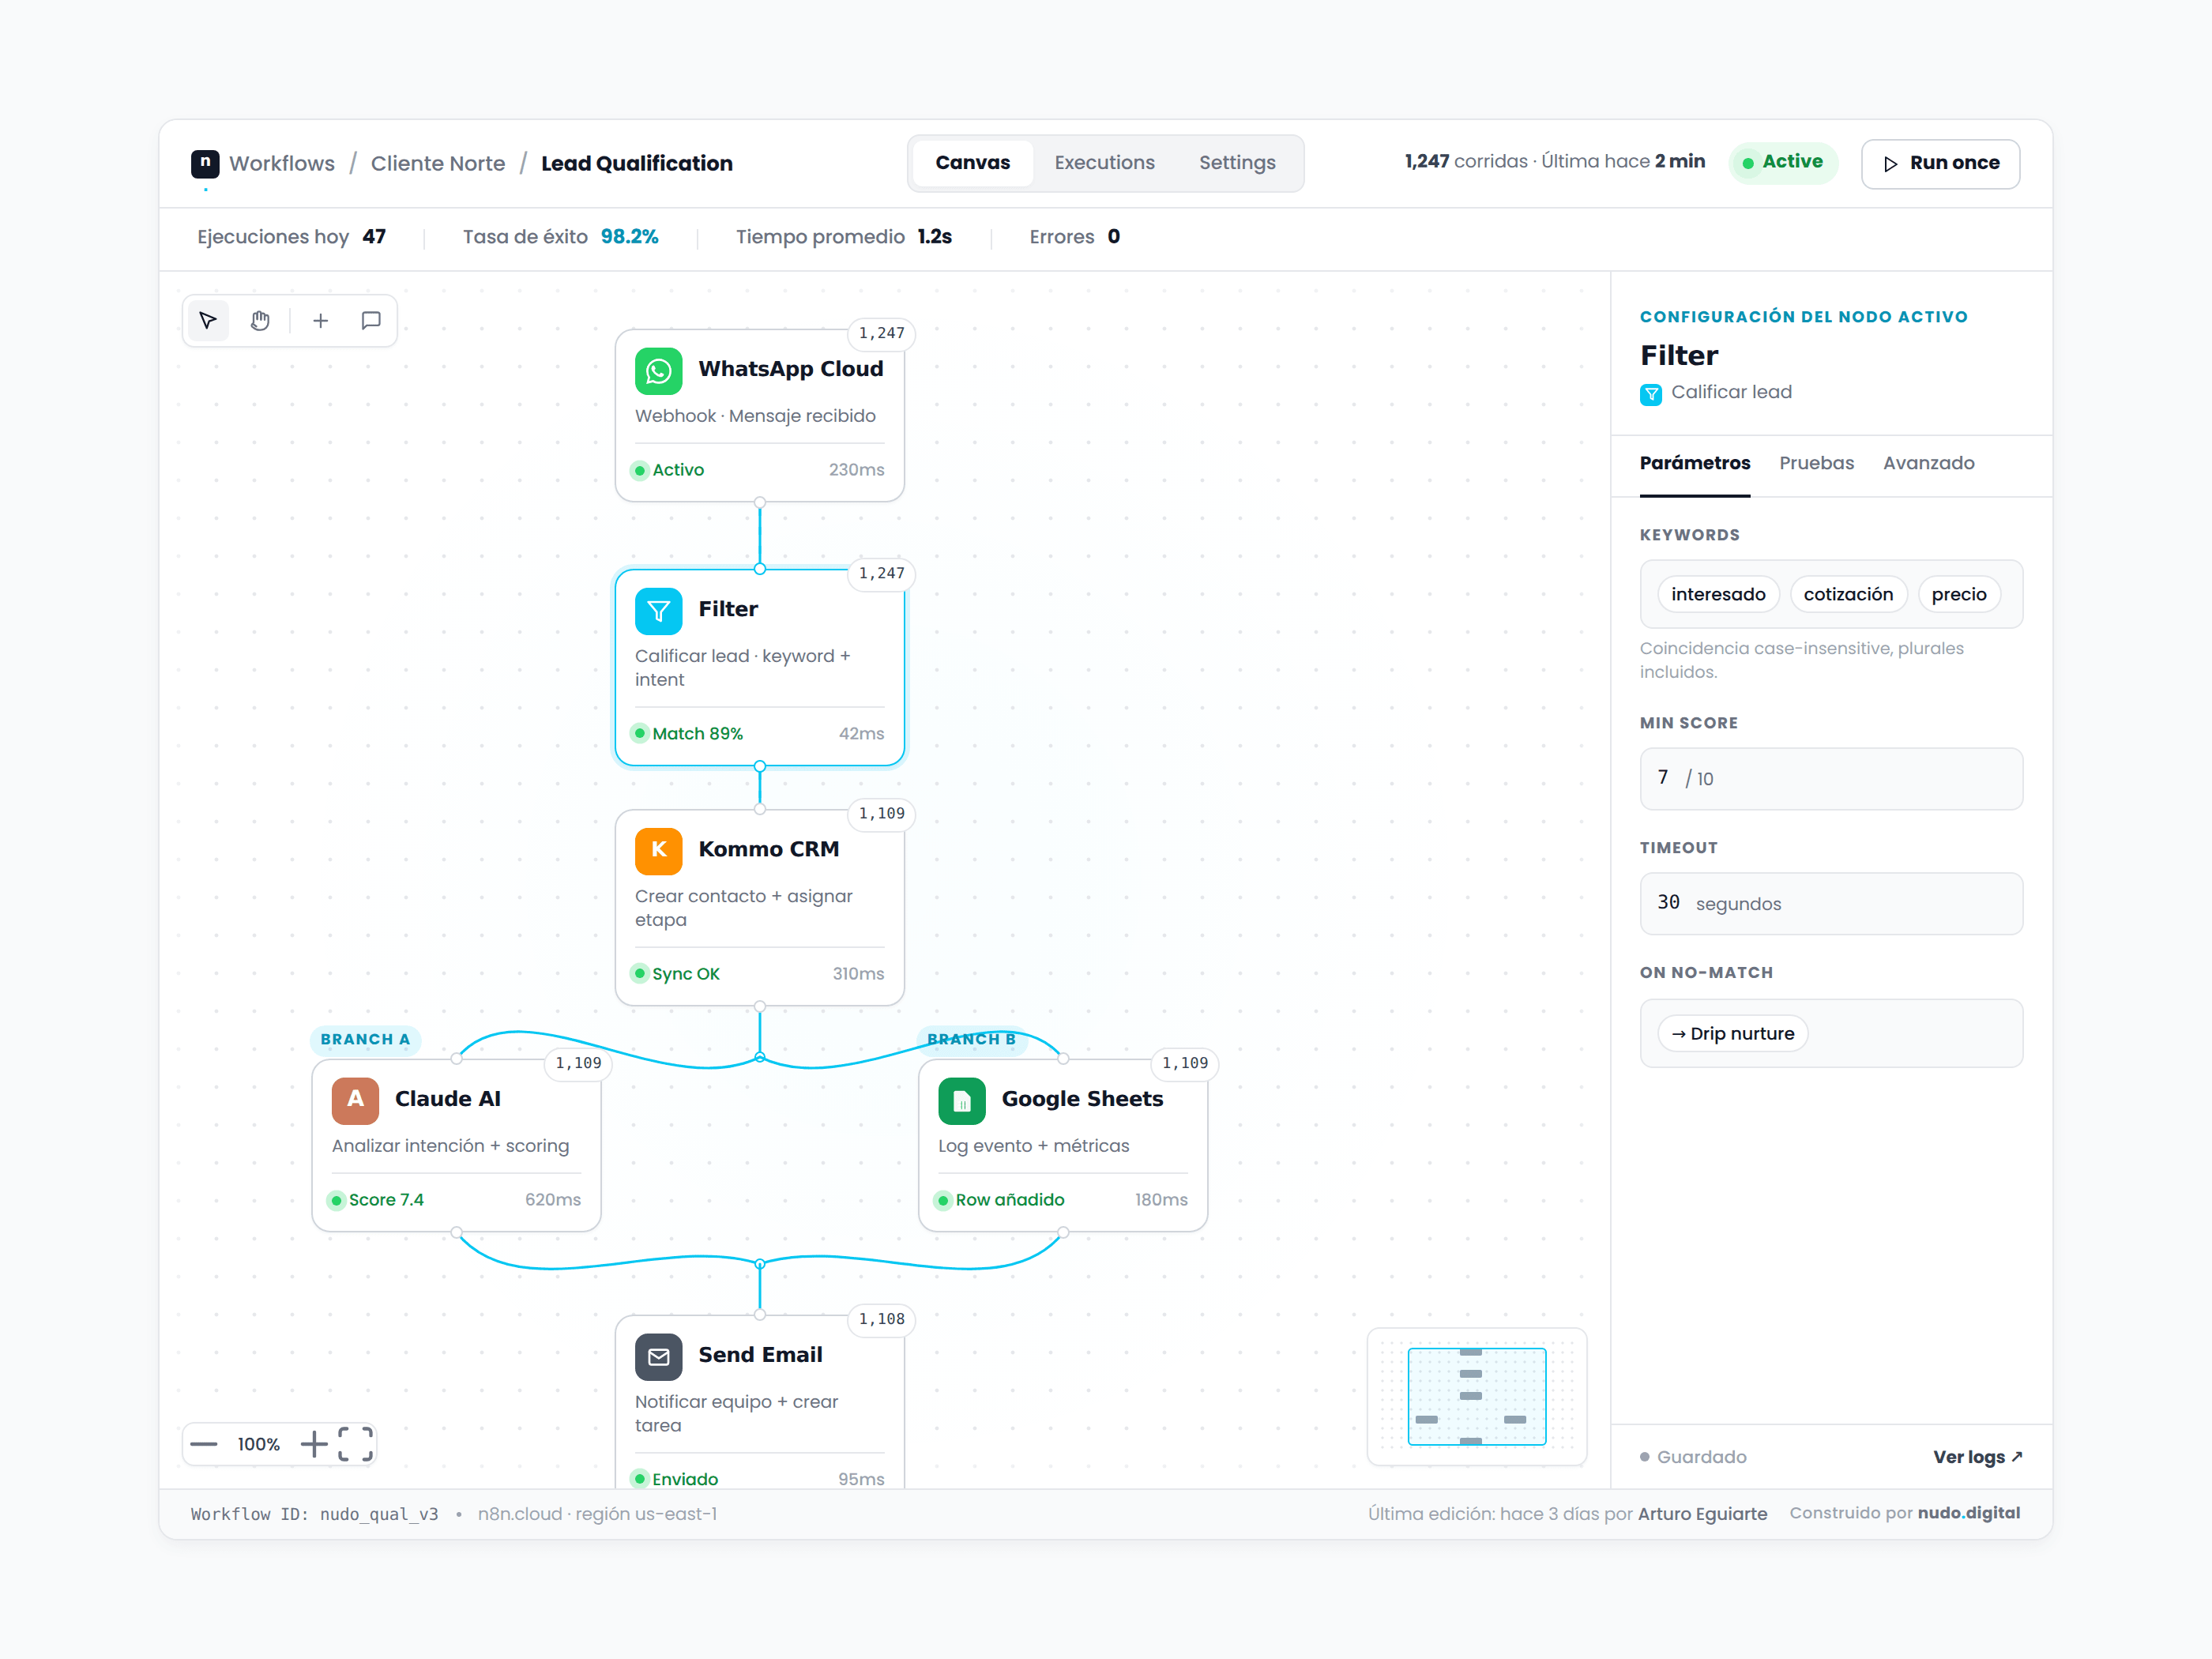Image resolution: width=2212 pixels, height=1659 pixels.
Task: Go to Cliente Norte breadcrumb
Action: (438, 163)
